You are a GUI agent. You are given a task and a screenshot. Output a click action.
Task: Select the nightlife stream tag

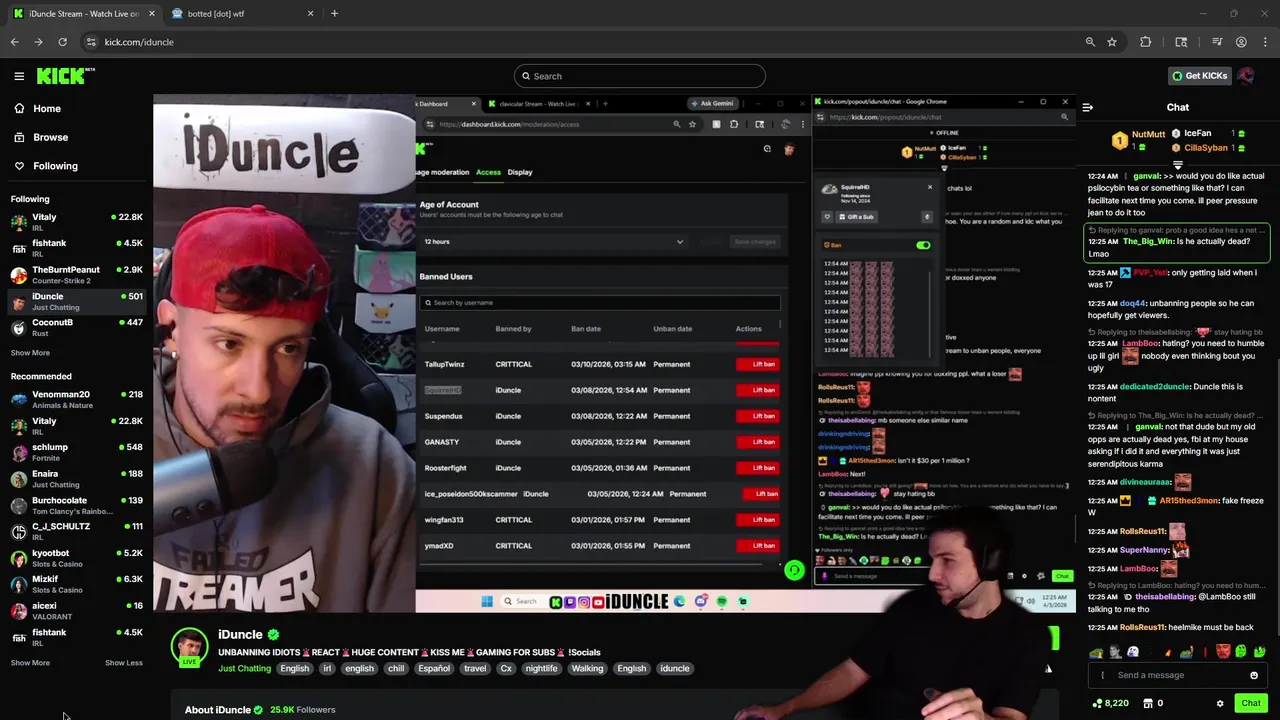click(x=541, y=669)
